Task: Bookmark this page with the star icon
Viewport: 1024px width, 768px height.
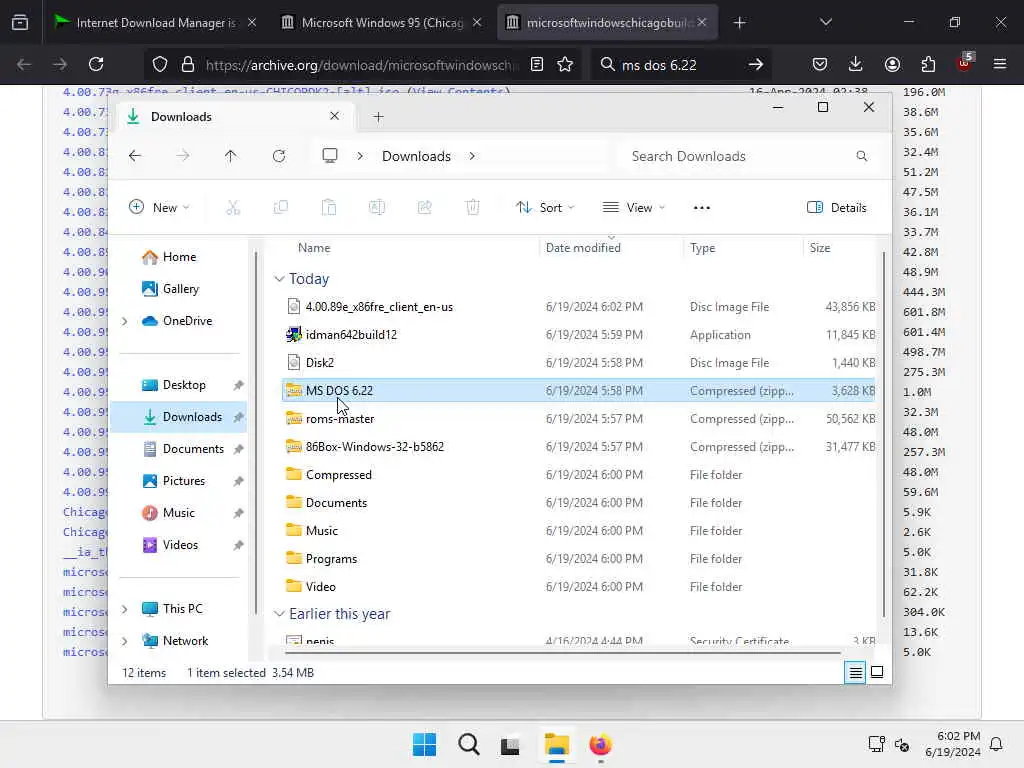Action: [565, 64]
